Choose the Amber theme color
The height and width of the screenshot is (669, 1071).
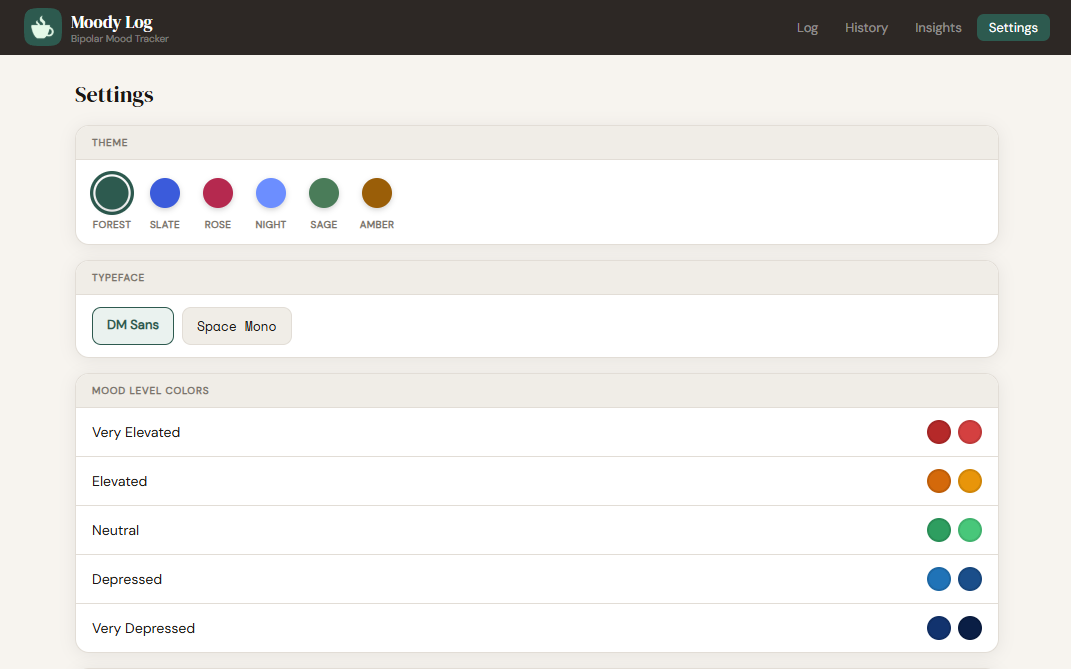[376, 192]
